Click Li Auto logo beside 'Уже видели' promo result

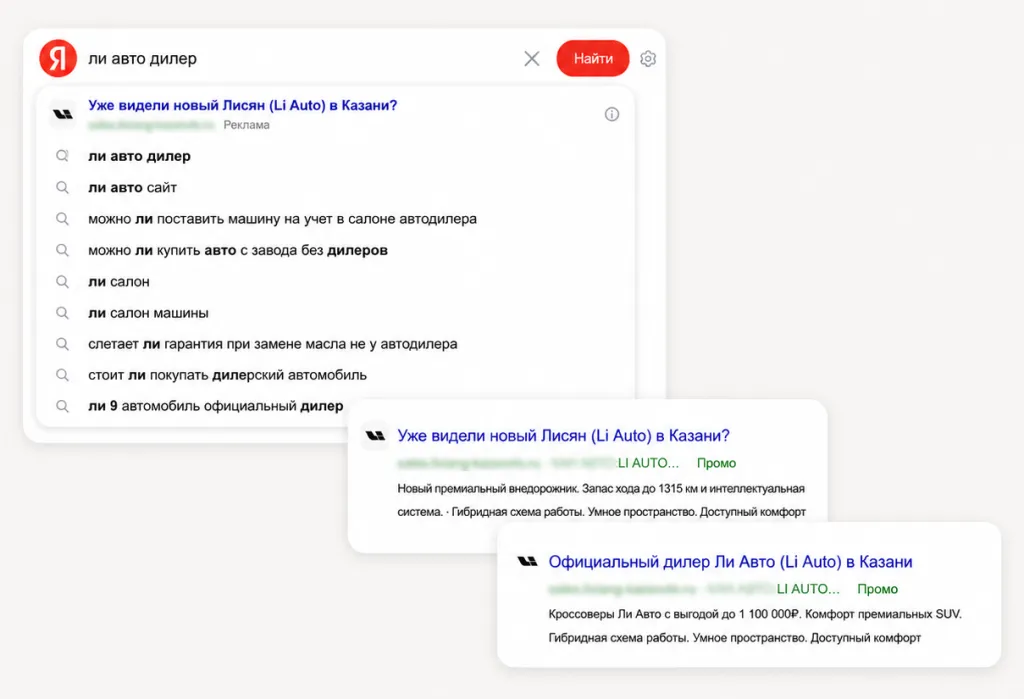376,436
